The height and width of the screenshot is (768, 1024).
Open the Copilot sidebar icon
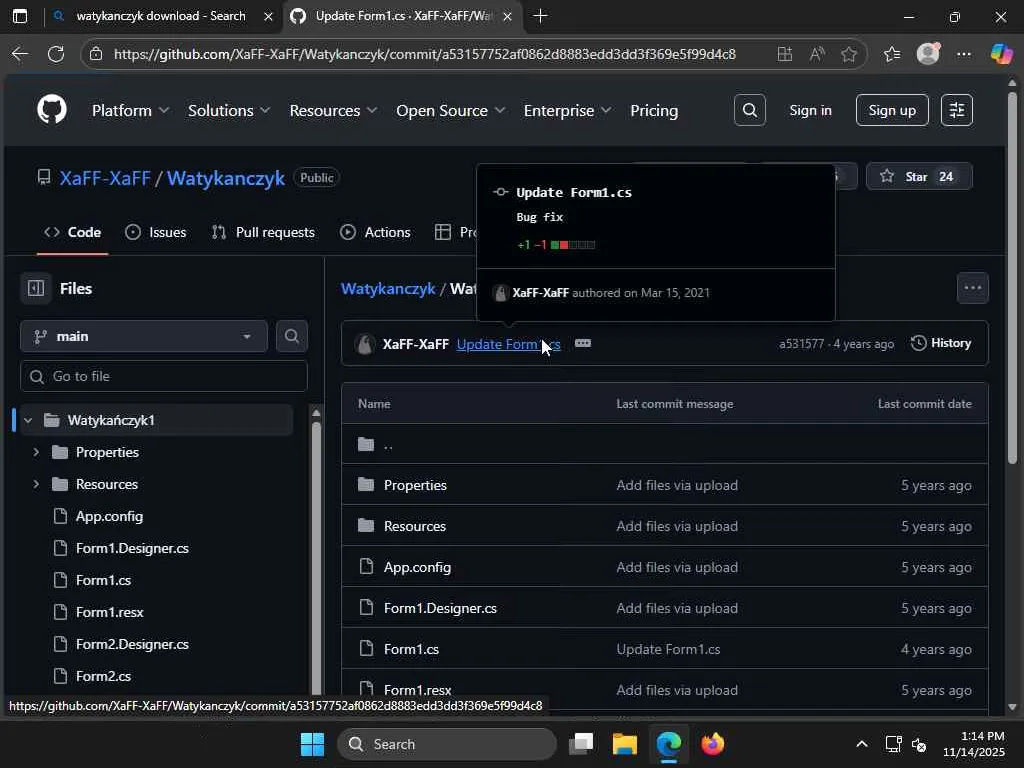pyautogui.click(x=1000, y=54)
